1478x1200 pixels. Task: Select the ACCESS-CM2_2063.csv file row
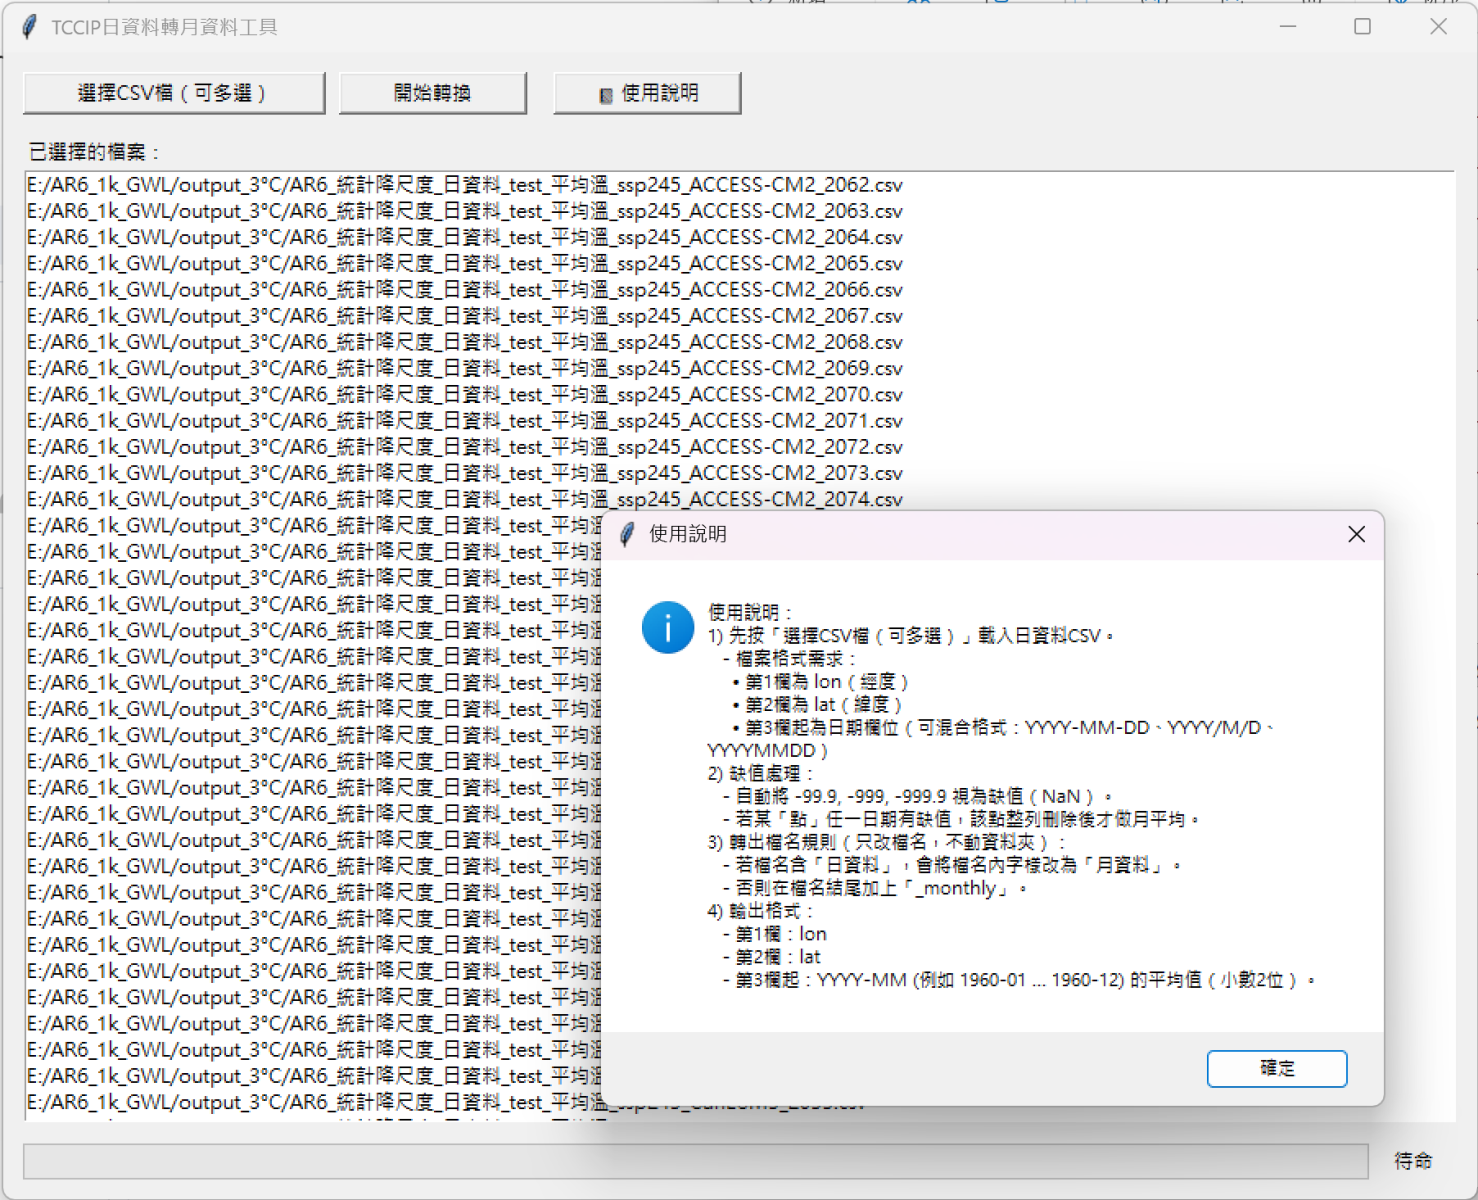click(465, 211)
